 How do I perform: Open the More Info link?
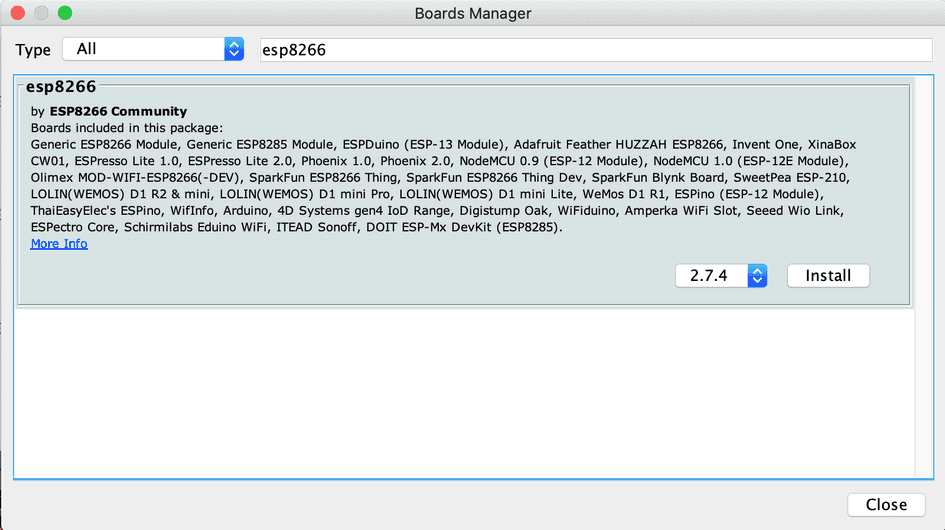pyautogui.click(x=59, y=244)
